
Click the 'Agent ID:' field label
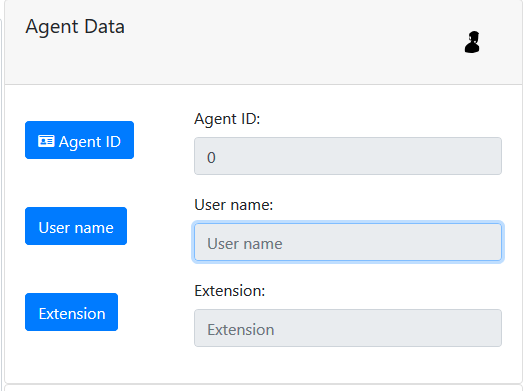point(227,119)
